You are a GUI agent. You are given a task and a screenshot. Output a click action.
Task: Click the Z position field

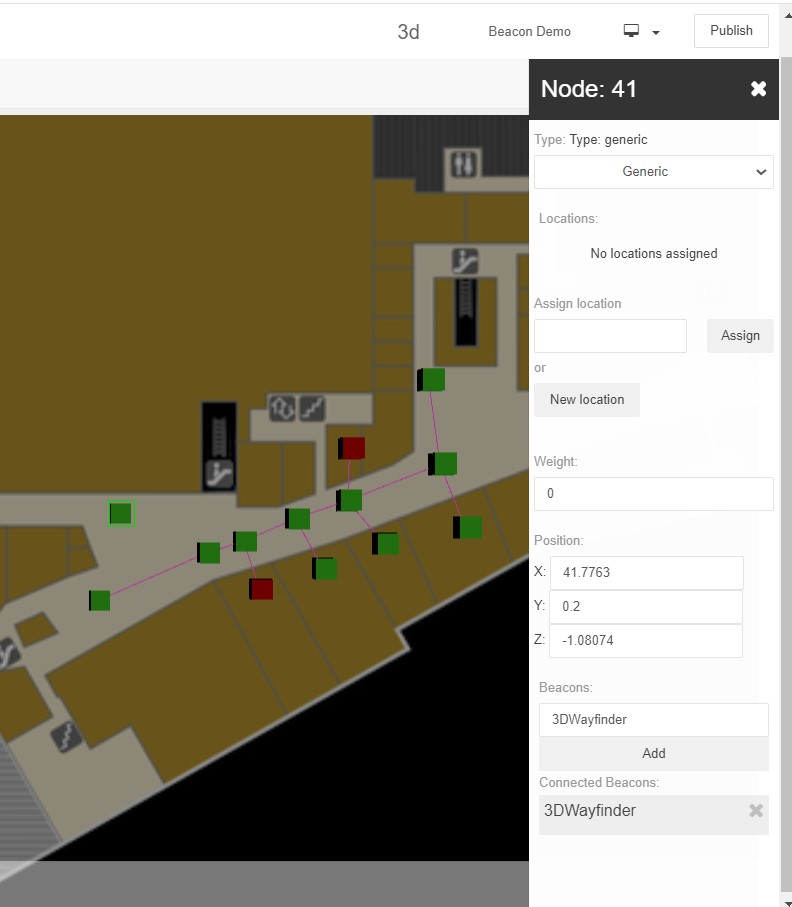click(646, 640)
